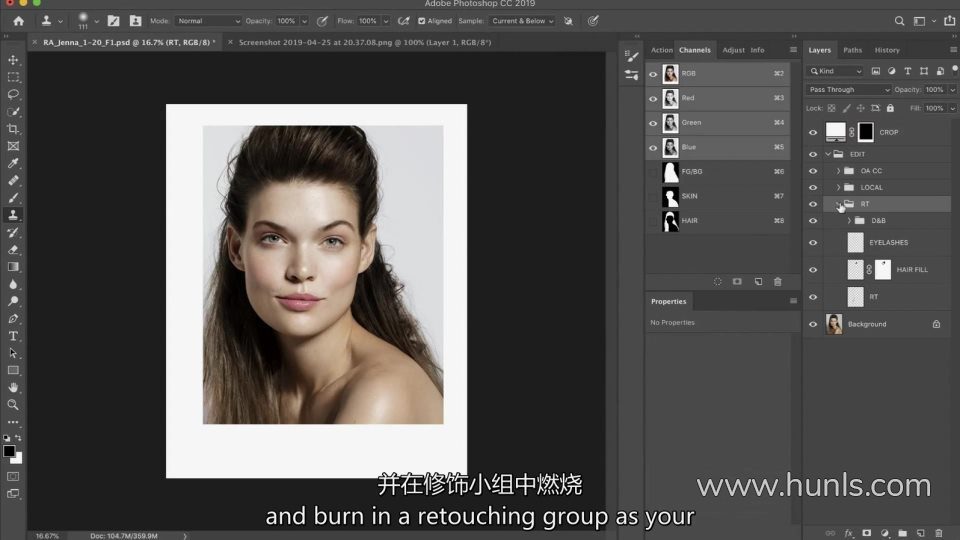Select the Gradient tool

coord(13,267)
